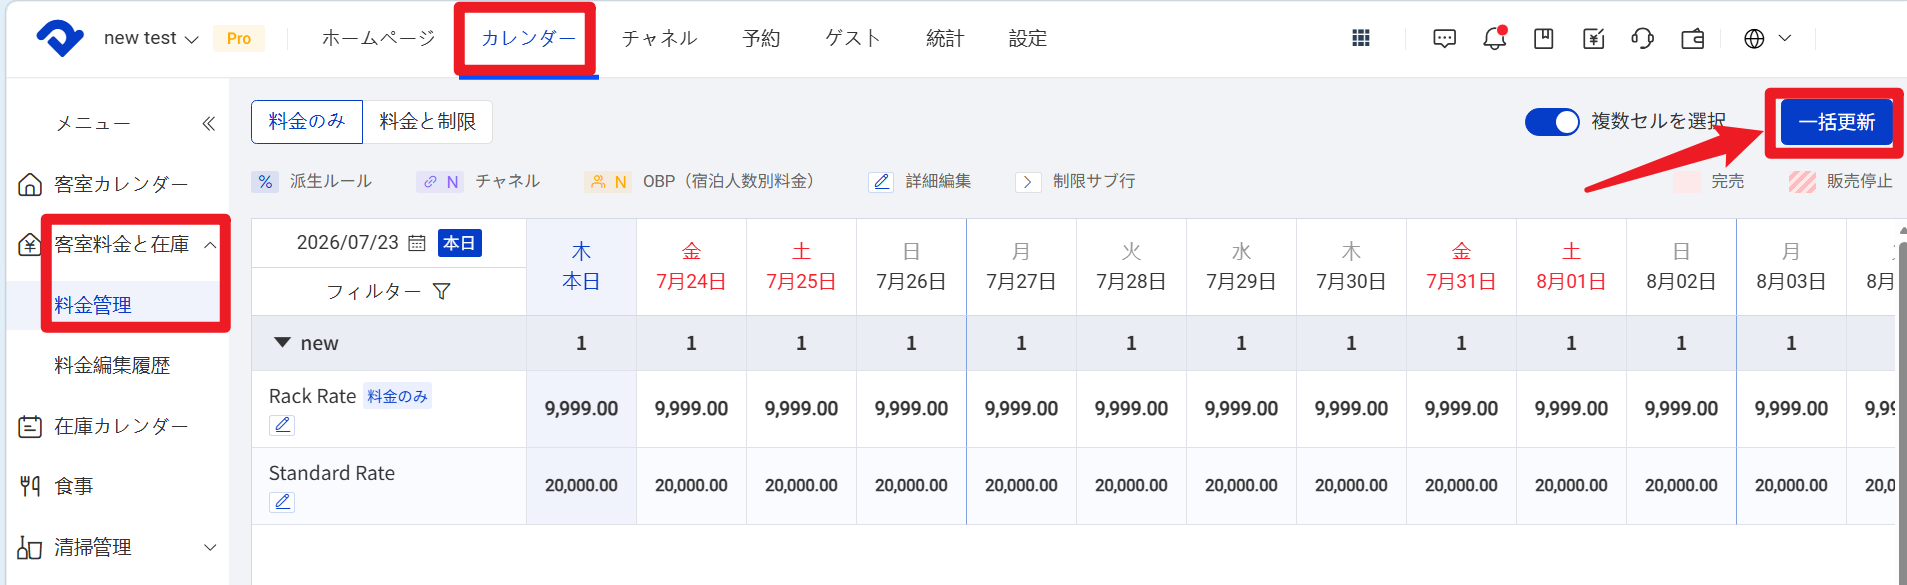
Task: Open the ゲスト tab
Action: (852, 38)
